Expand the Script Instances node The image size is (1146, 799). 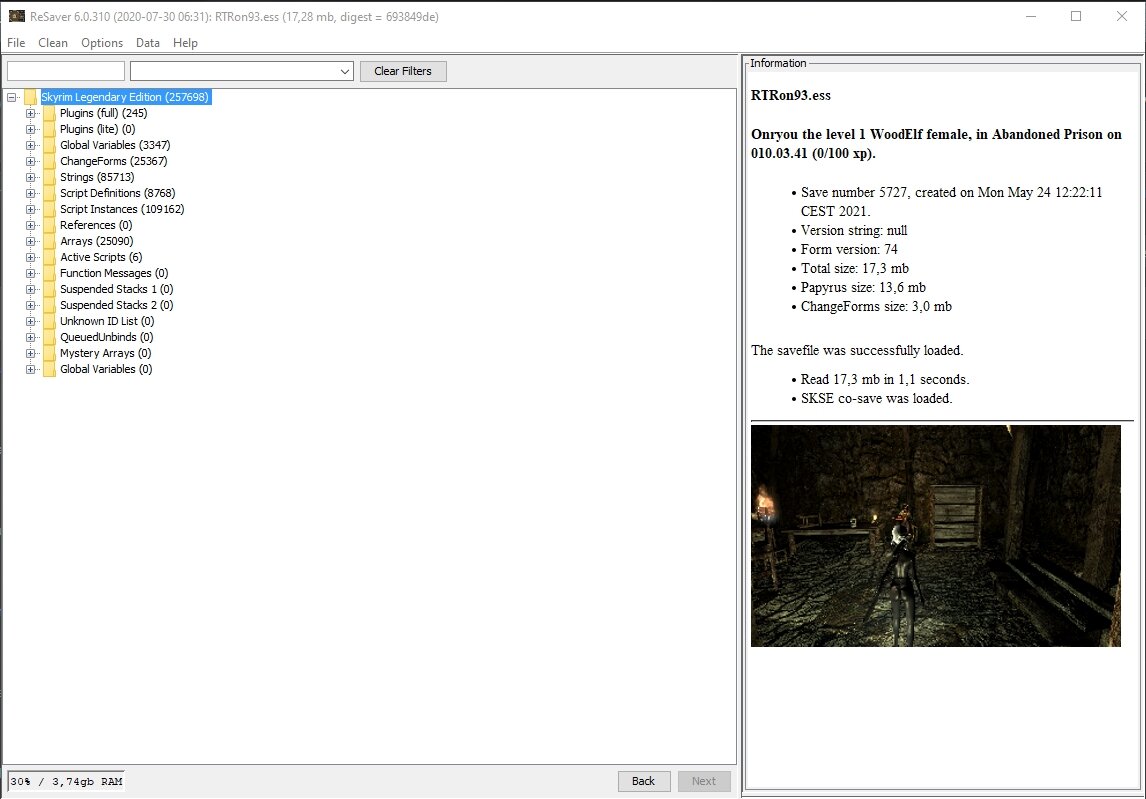(31, 210)
